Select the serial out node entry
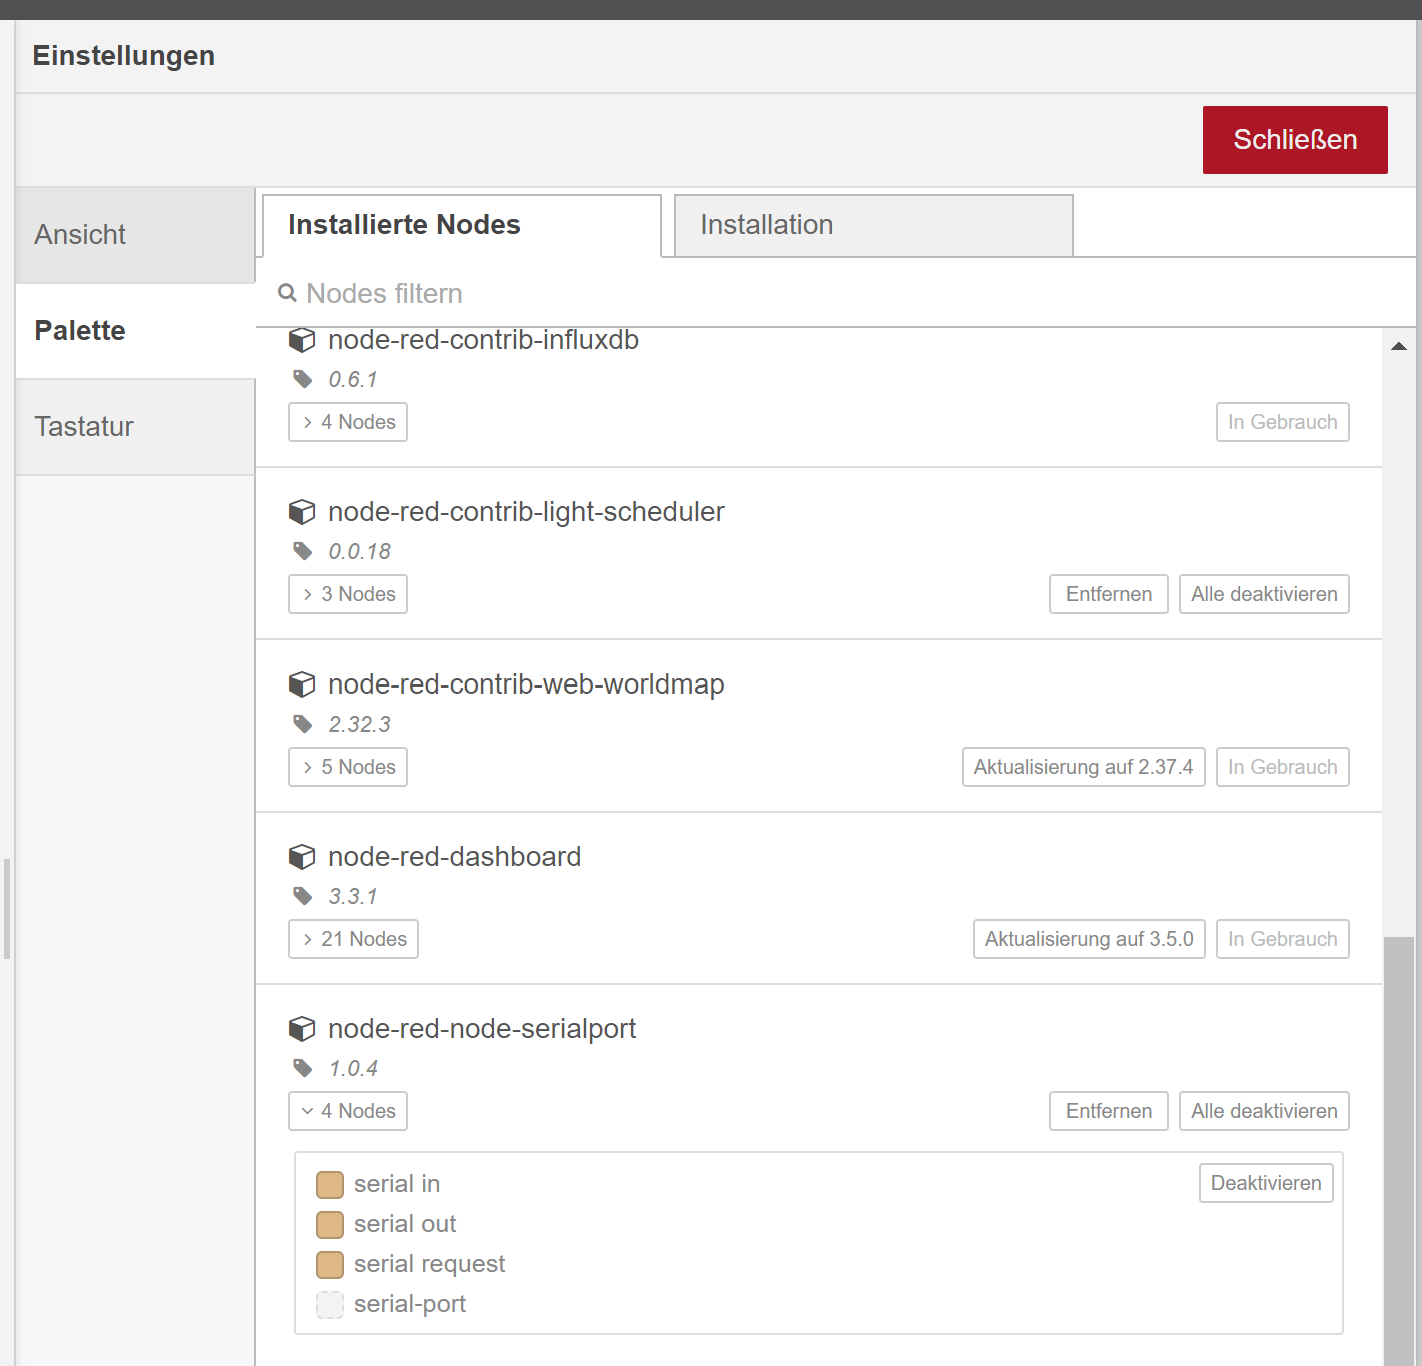The image size is (1422, 1366). 405,1224
